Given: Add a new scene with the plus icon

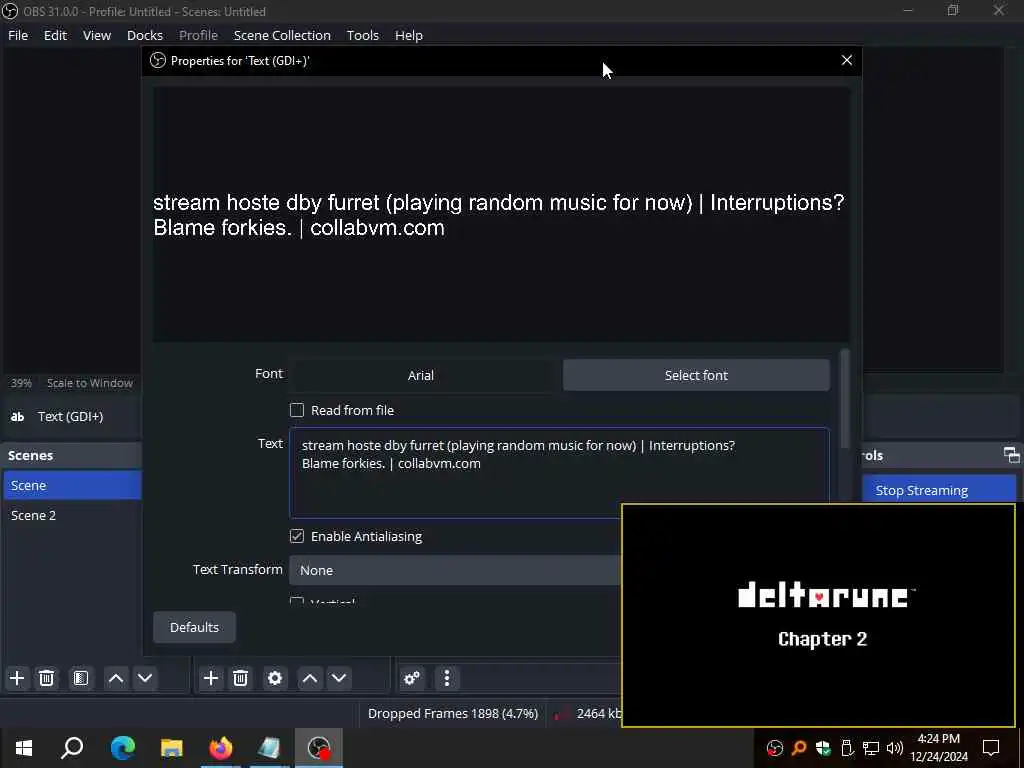Looking at the screenshot, I should tap(17, 678).
